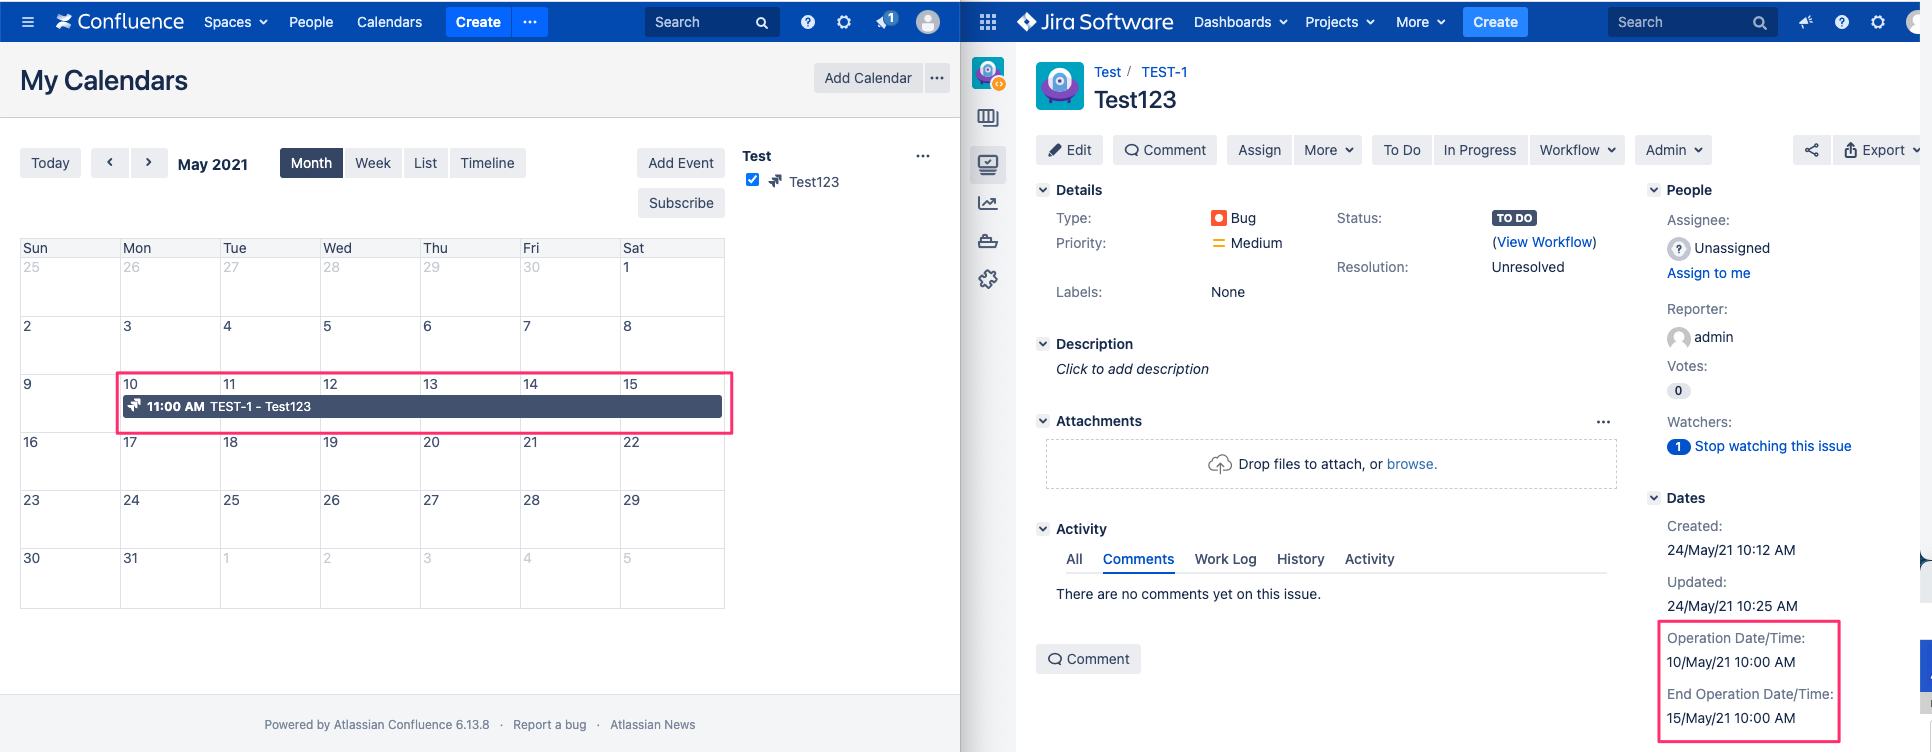Open Calendars in Confluence header
This screenshot has height=752, width=1932.
point(389,22)
